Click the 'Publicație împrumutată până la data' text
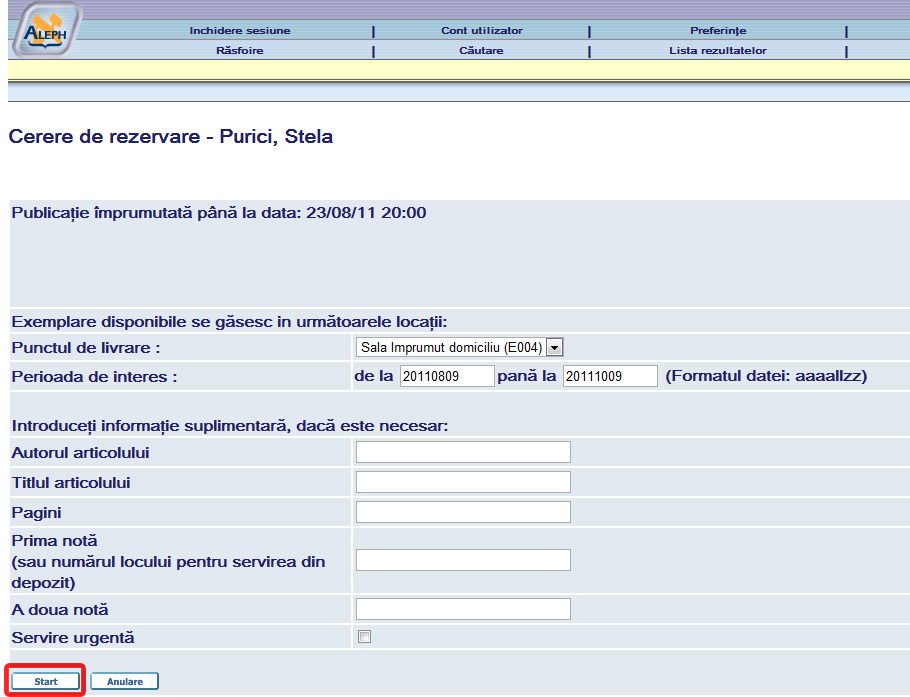Viewport: 910px width, 697px height. pos(219,212)
